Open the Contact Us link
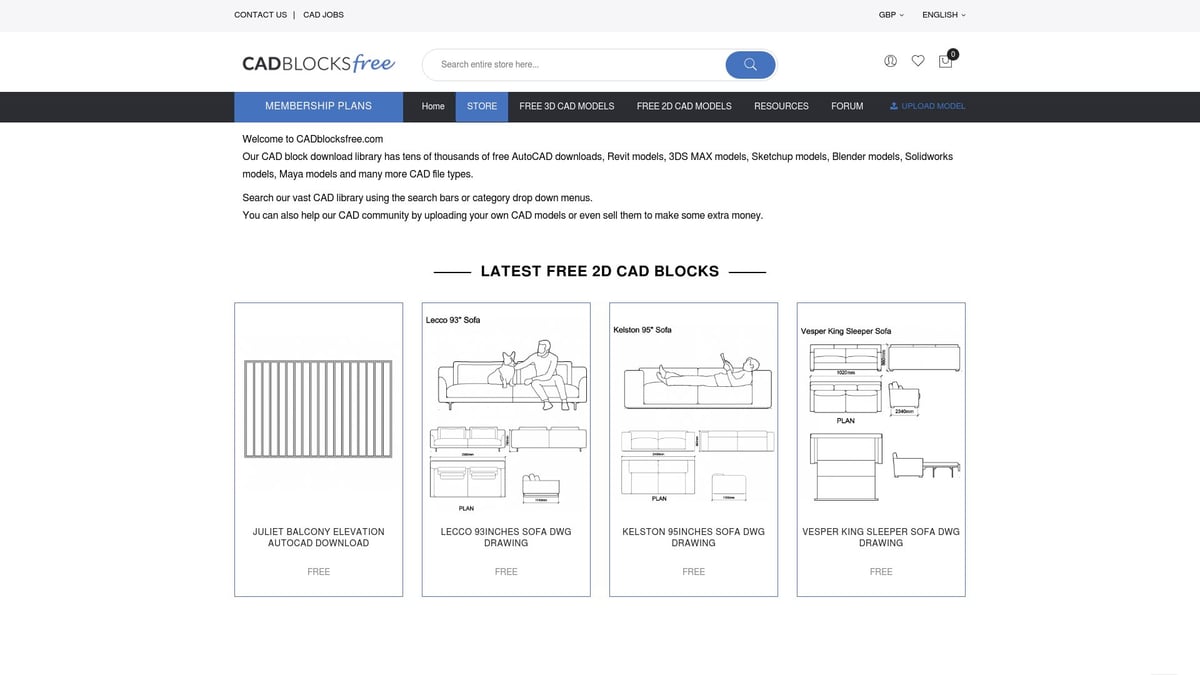 (x=260, y=15)
